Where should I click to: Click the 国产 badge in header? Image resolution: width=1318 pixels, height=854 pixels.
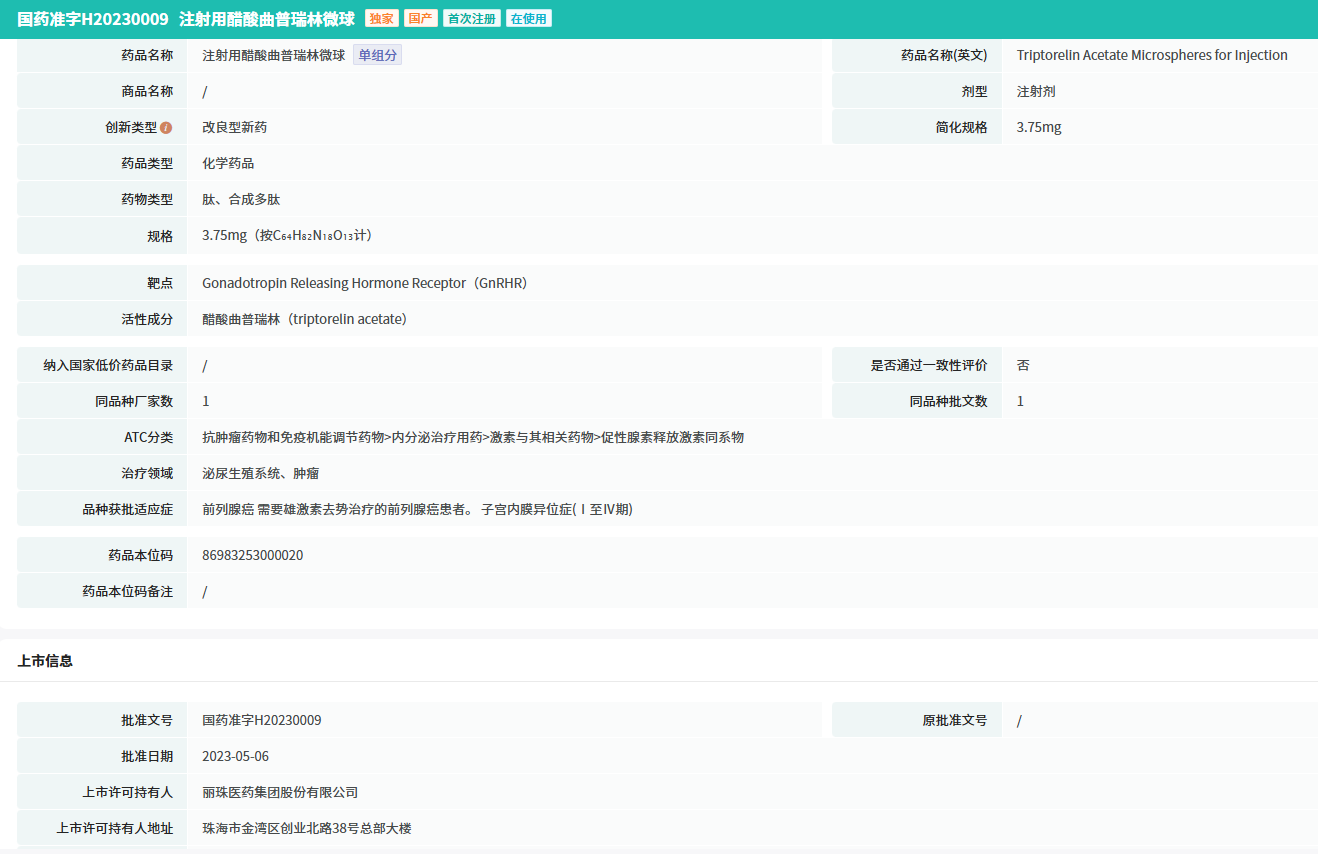(x=420, y=19)
